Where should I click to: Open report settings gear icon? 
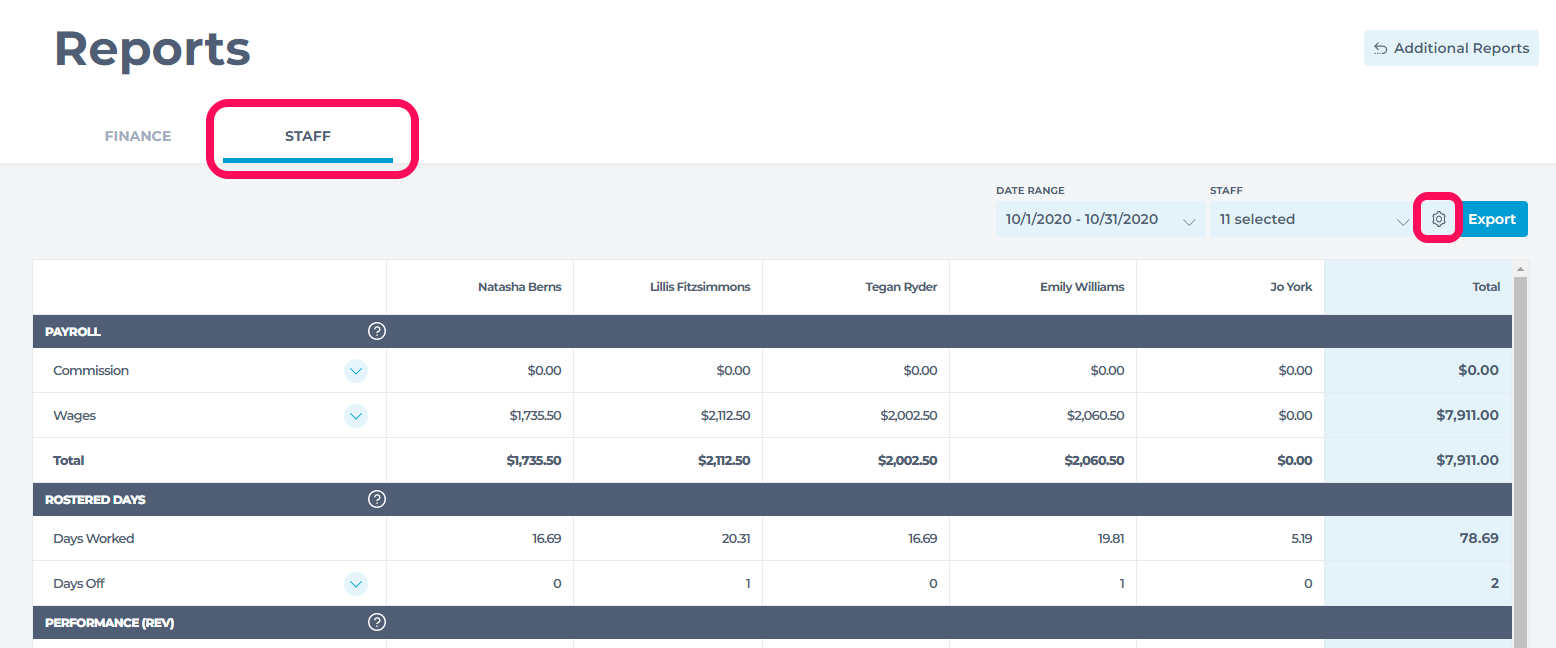(1439, 219)
